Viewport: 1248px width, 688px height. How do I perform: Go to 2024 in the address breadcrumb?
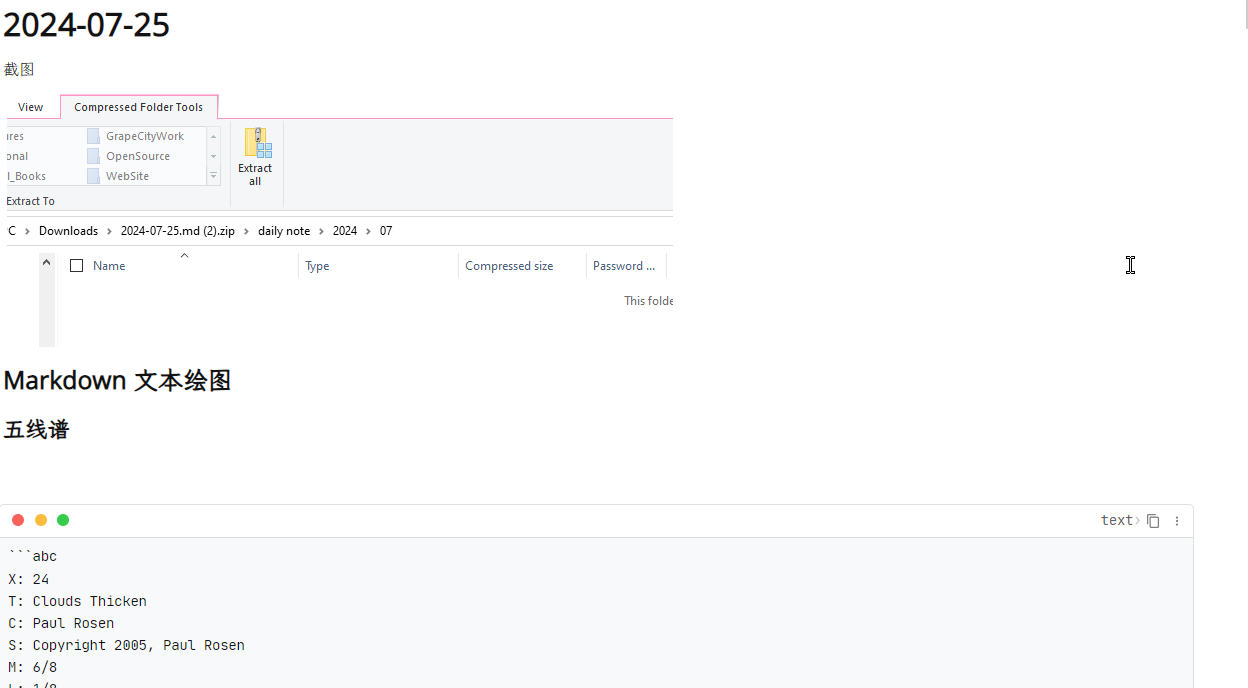[x=345, y=231]
